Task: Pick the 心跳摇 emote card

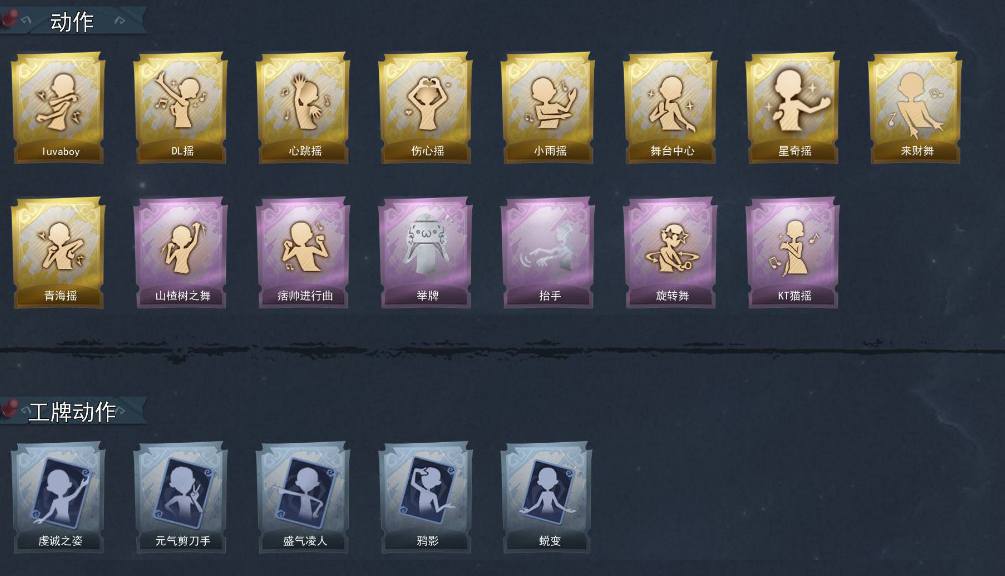Action: pyautogui.click(x=303, y=108)
